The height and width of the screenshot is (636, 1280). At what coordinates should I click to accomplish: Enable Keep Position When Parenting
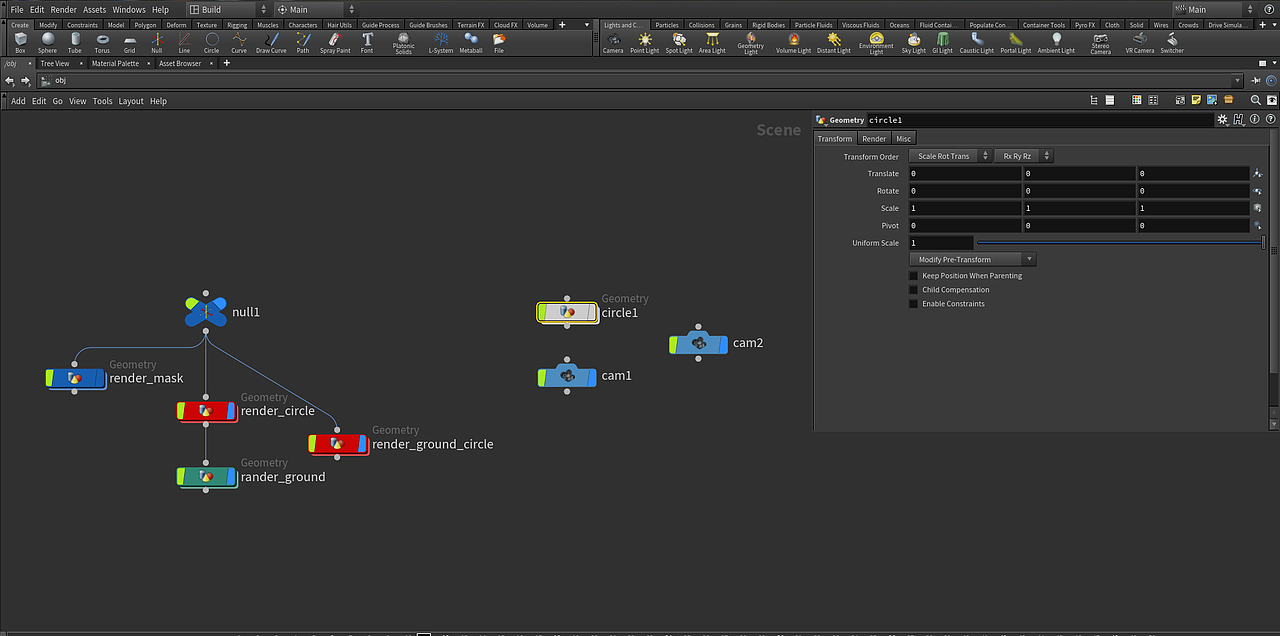[913, 276]
